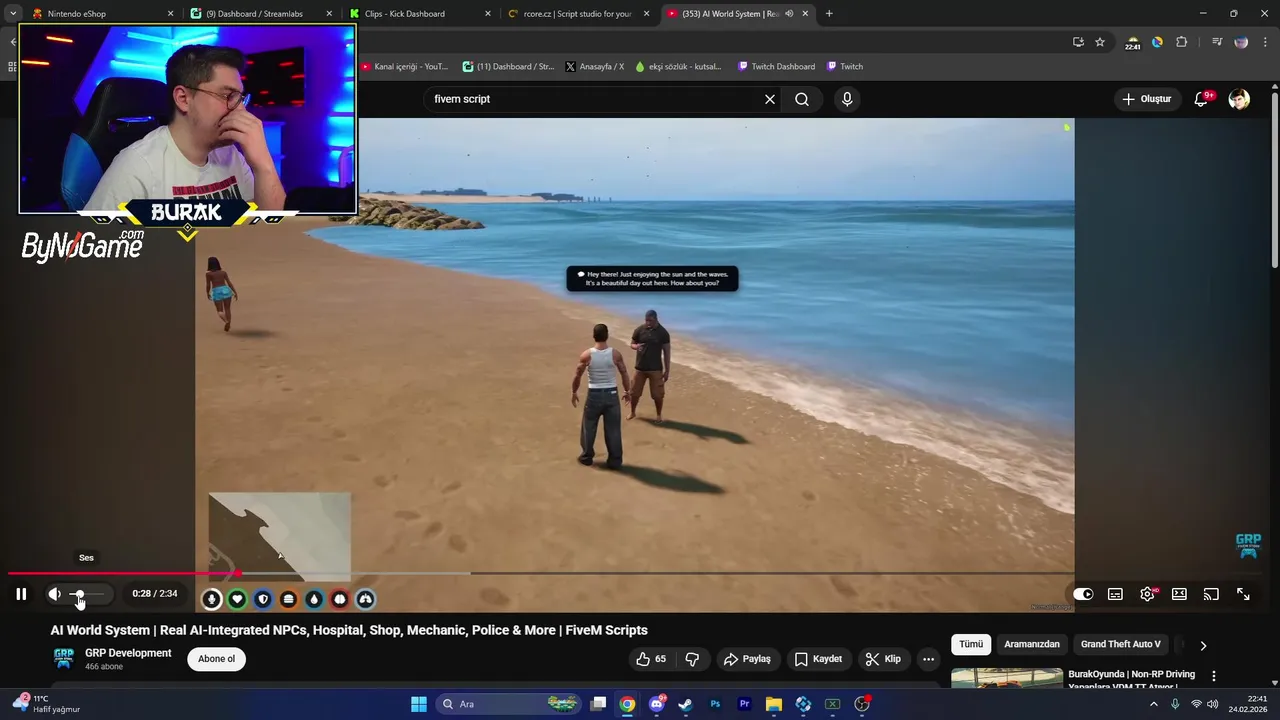This screenshot has height=720, width=1280.
Task: Select the Grand Theft Auto V chip
Action: pyautogui.click(x=1120, y=644)
